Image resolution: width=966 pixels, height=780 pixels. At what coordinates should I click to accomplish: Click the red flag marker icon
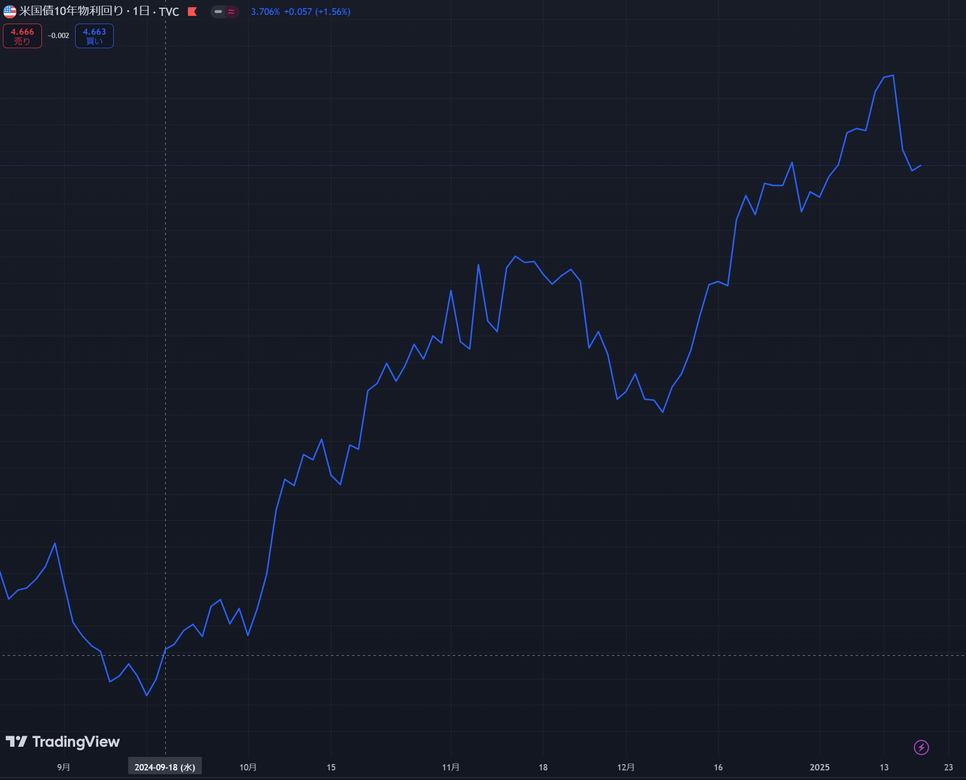(x=192, y=12)
